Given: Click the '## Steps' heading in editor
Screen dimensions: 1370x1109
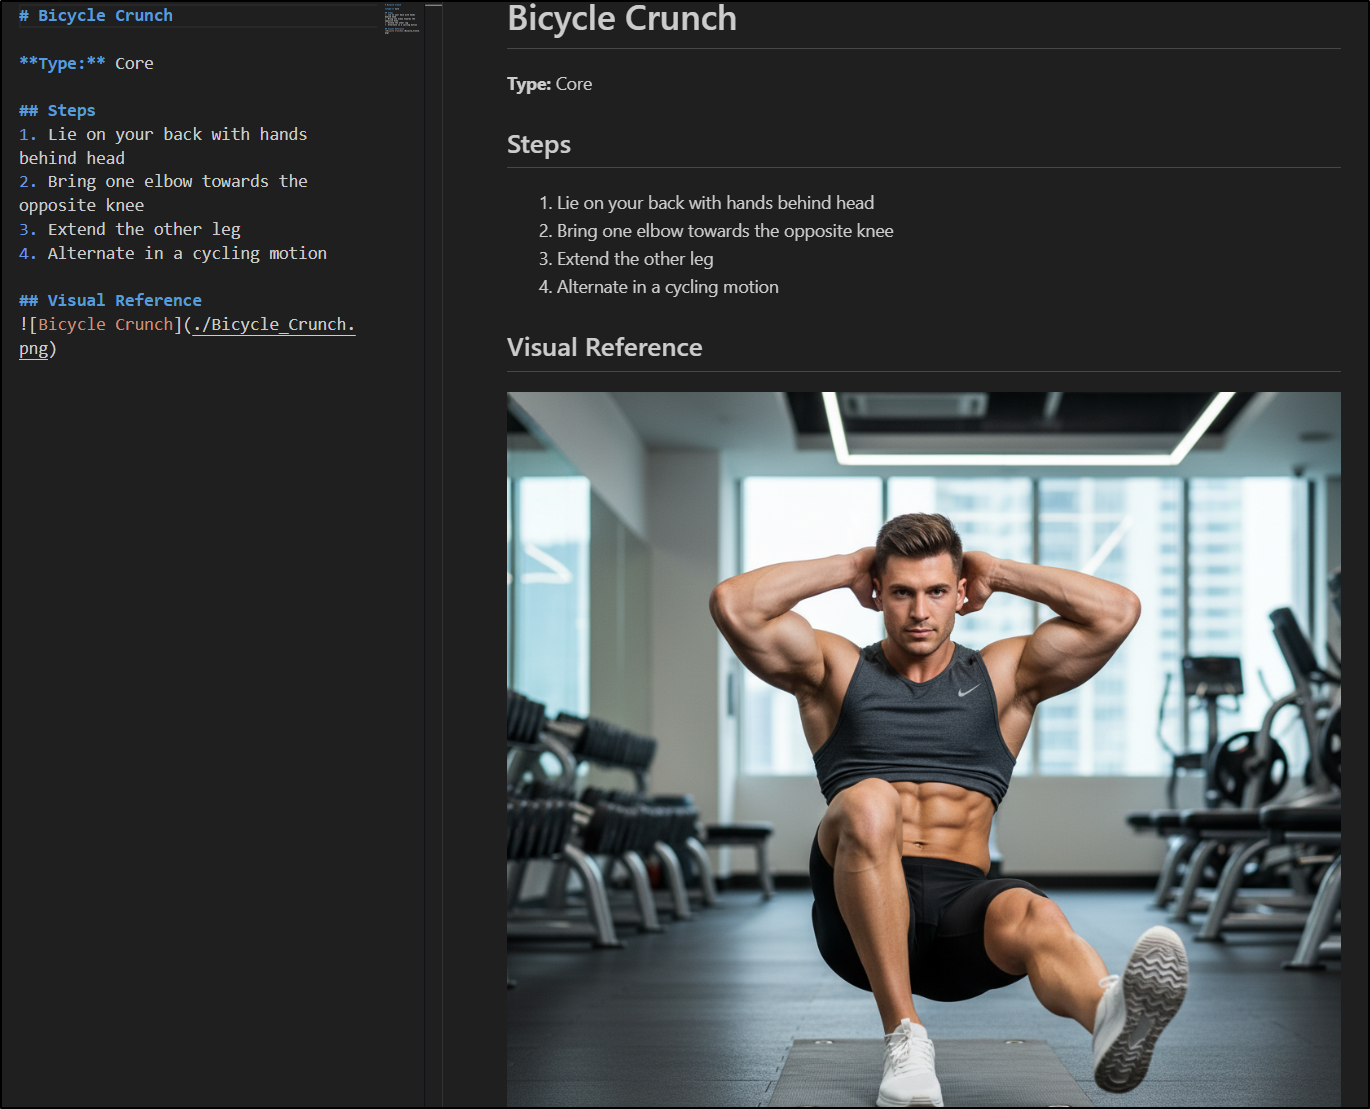Looking at the screenshot, I should pos(58,111).
